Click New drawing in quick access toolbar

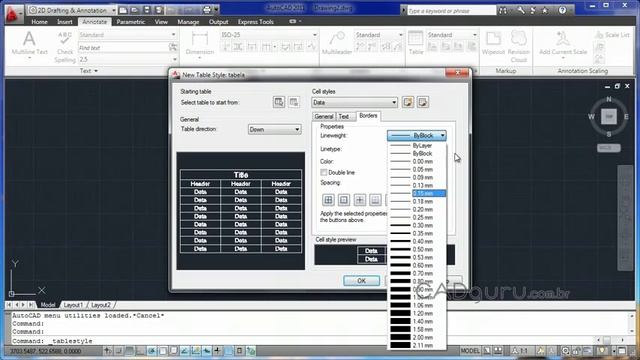[x=123, y=10]
